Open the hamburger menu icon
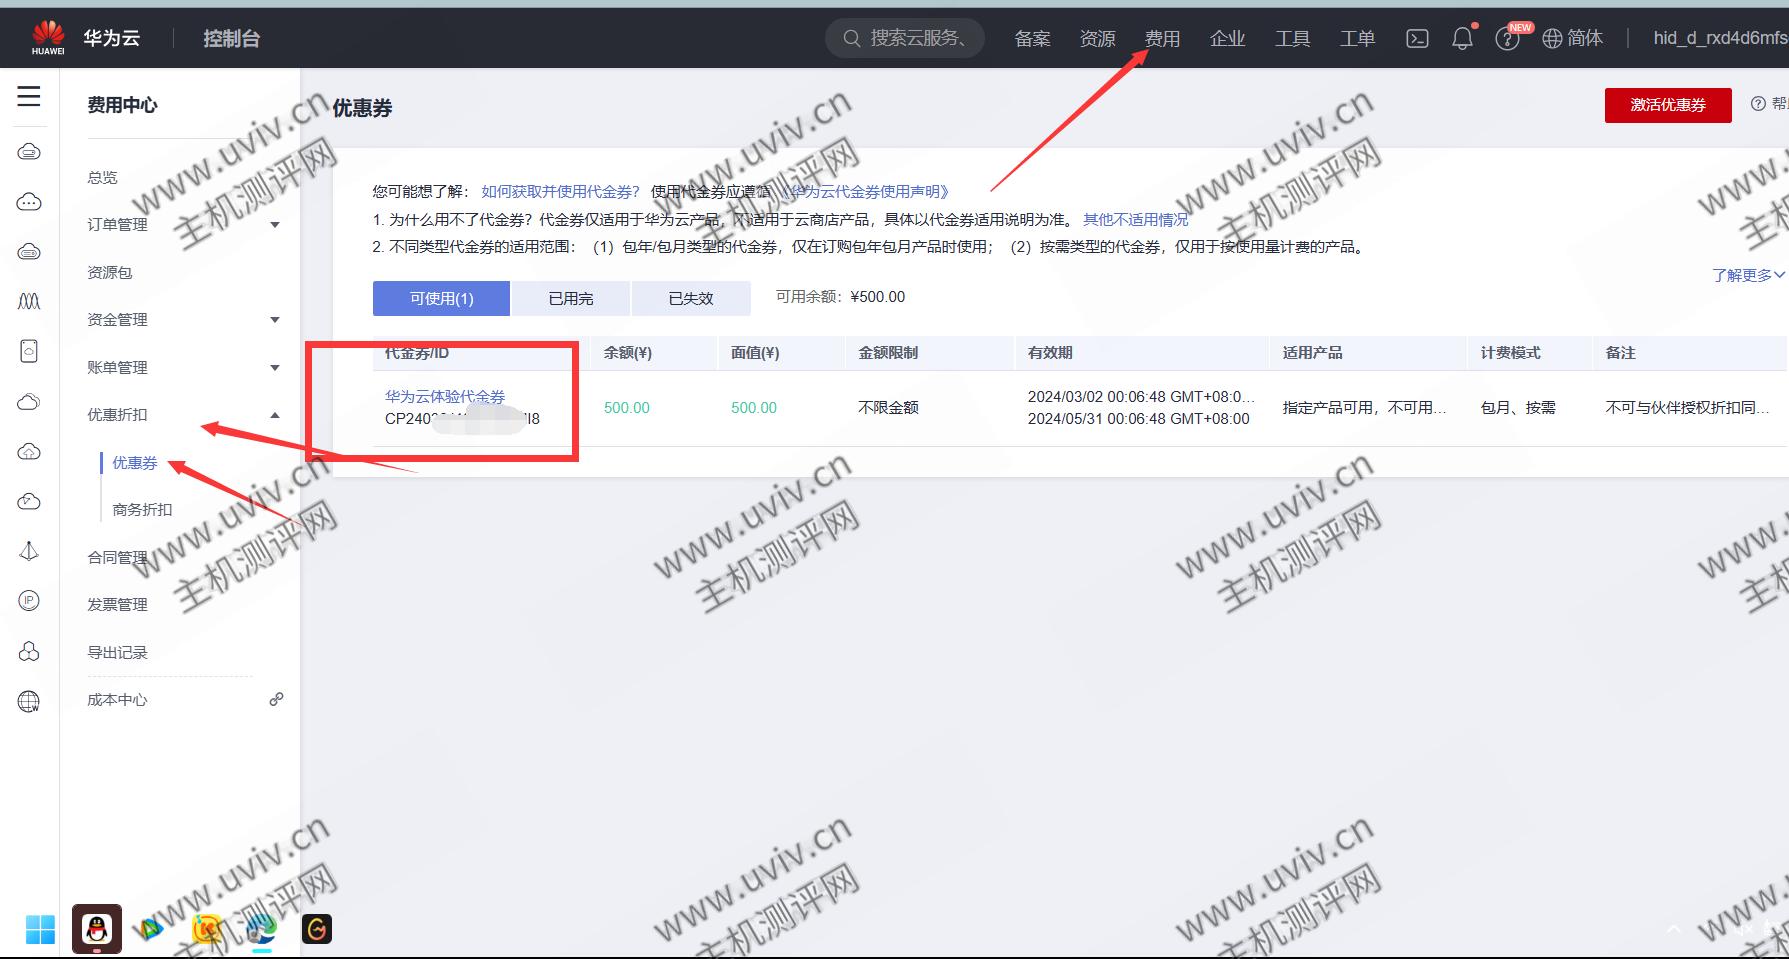Screen dimensions: 1789x959 click(29, 96)
